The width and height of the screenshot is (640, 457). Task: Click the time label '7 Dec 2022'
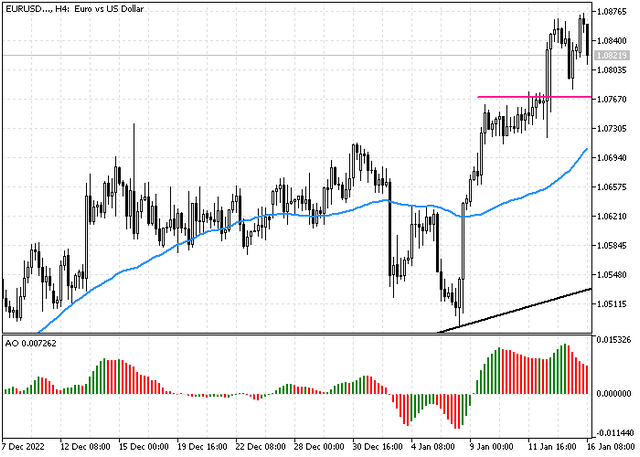(23, 446)
